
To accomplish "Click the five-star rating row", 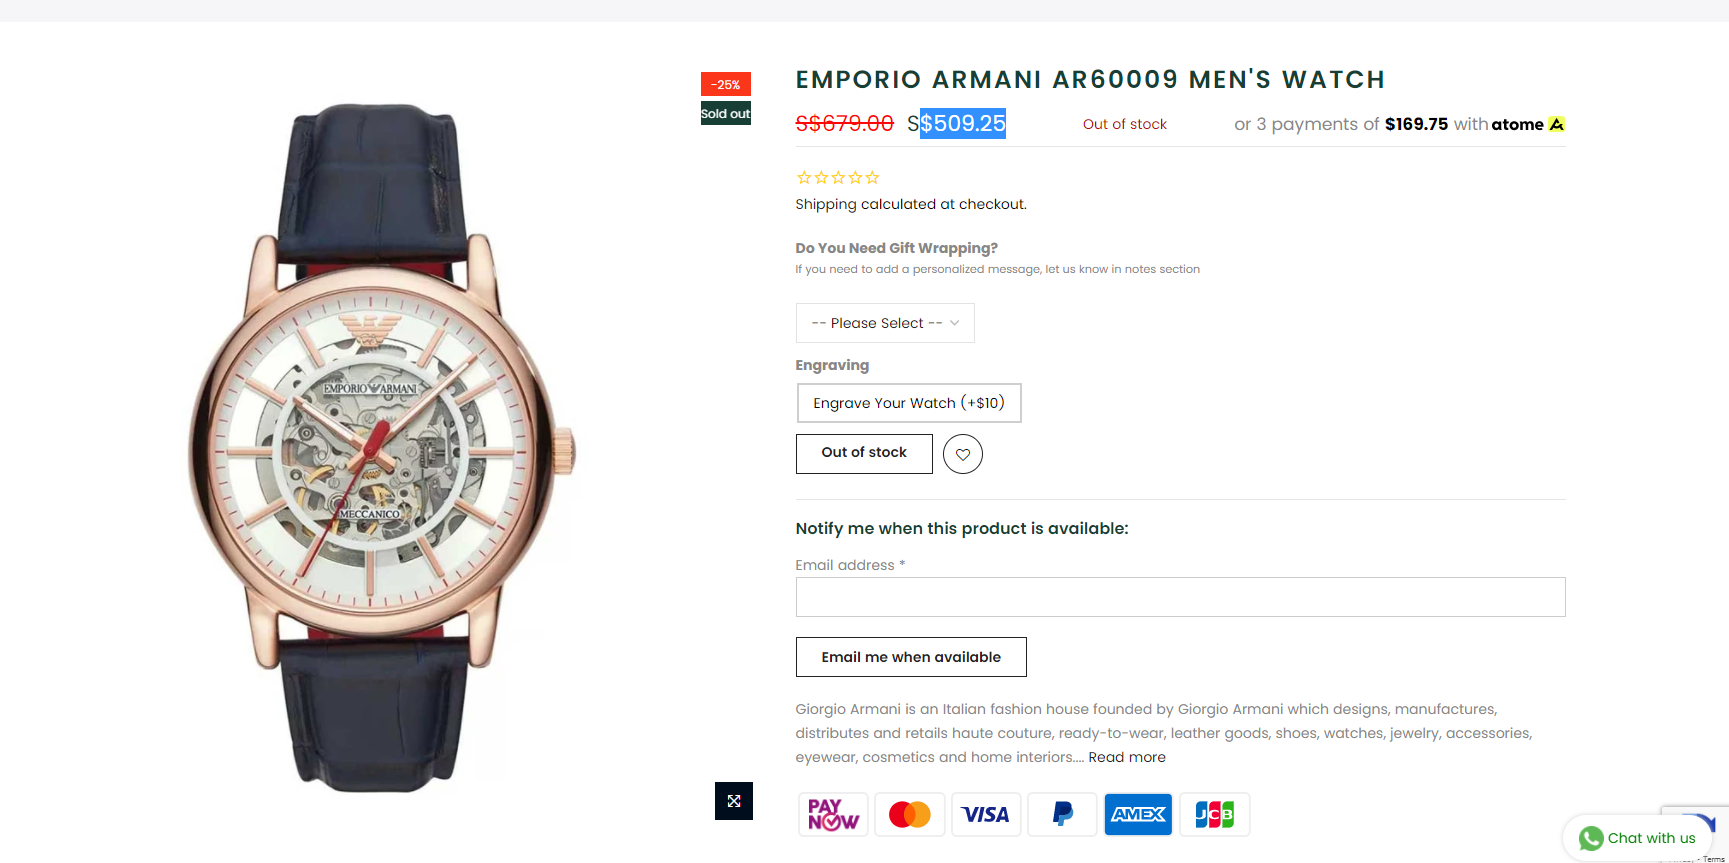I will tap(838, 178).
